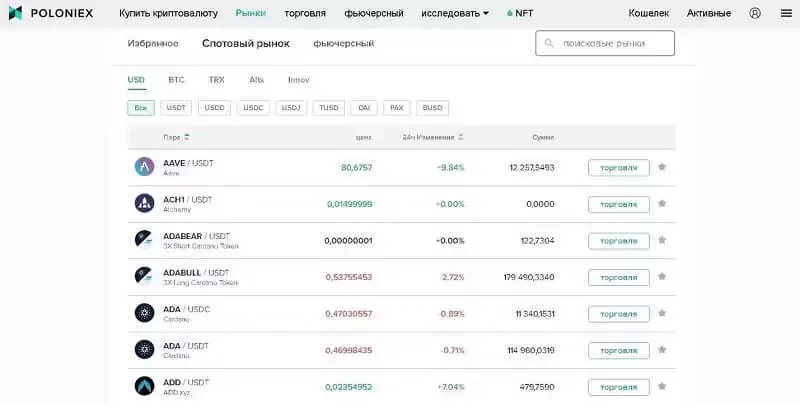Click the ADD change +7.04%
800x404 pixels.
click(451, 387)
